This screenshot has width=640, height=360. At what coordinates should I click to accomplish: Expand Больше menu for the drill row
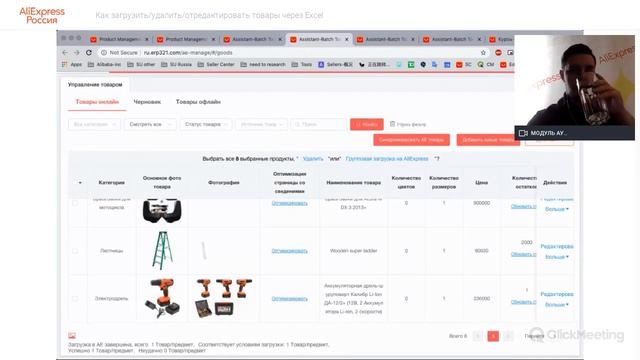(x=557, y=304)
